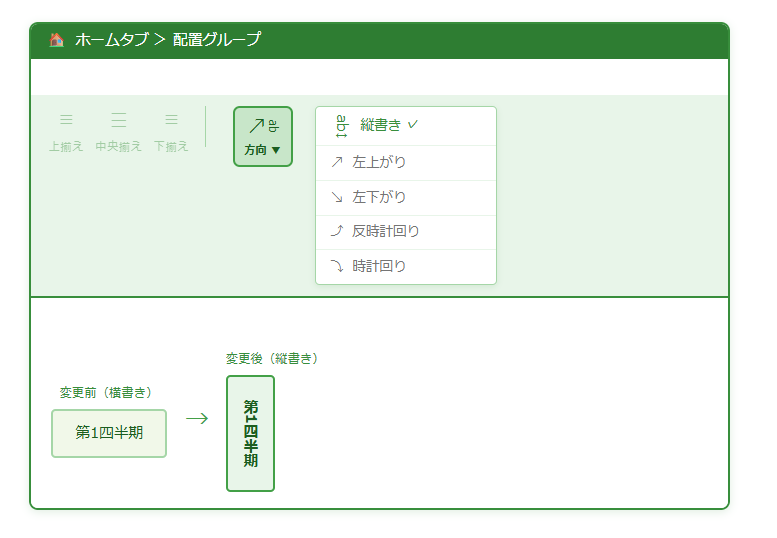Choose 左下がり from the orientation menu
The width and height of the screenshot is (777, 538).
coord(379,197)
